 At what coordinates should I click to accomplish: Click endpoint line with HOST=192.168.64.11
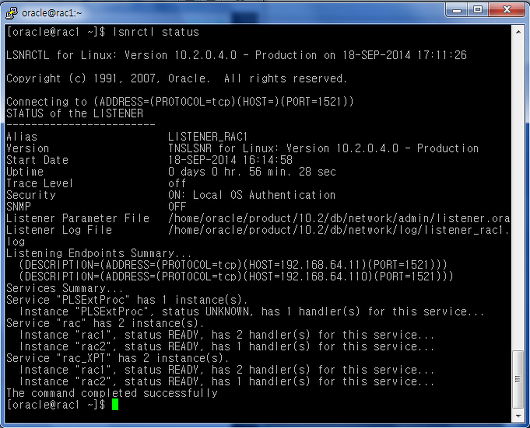point(233,265)
